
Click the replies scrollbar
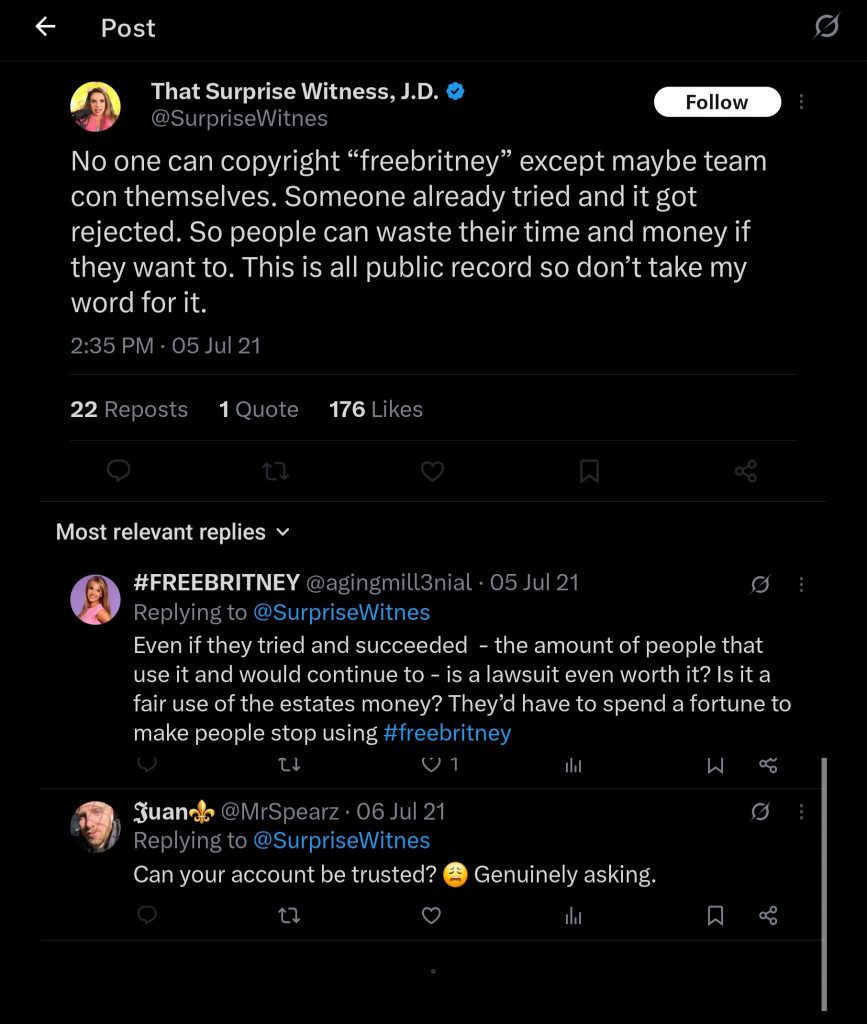click(x=824, y=880)
